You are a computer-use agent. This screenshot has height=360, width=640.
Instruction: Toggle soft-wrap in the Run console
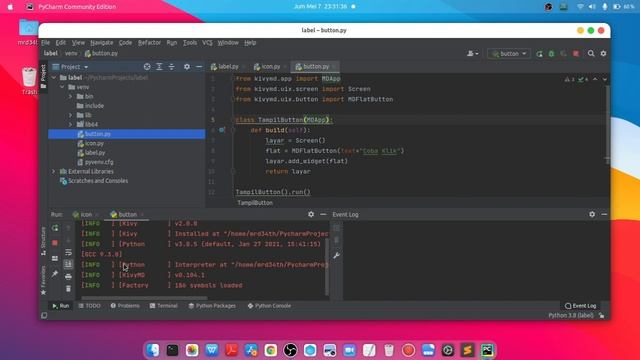pyautogui.click(x=68, y=253)
